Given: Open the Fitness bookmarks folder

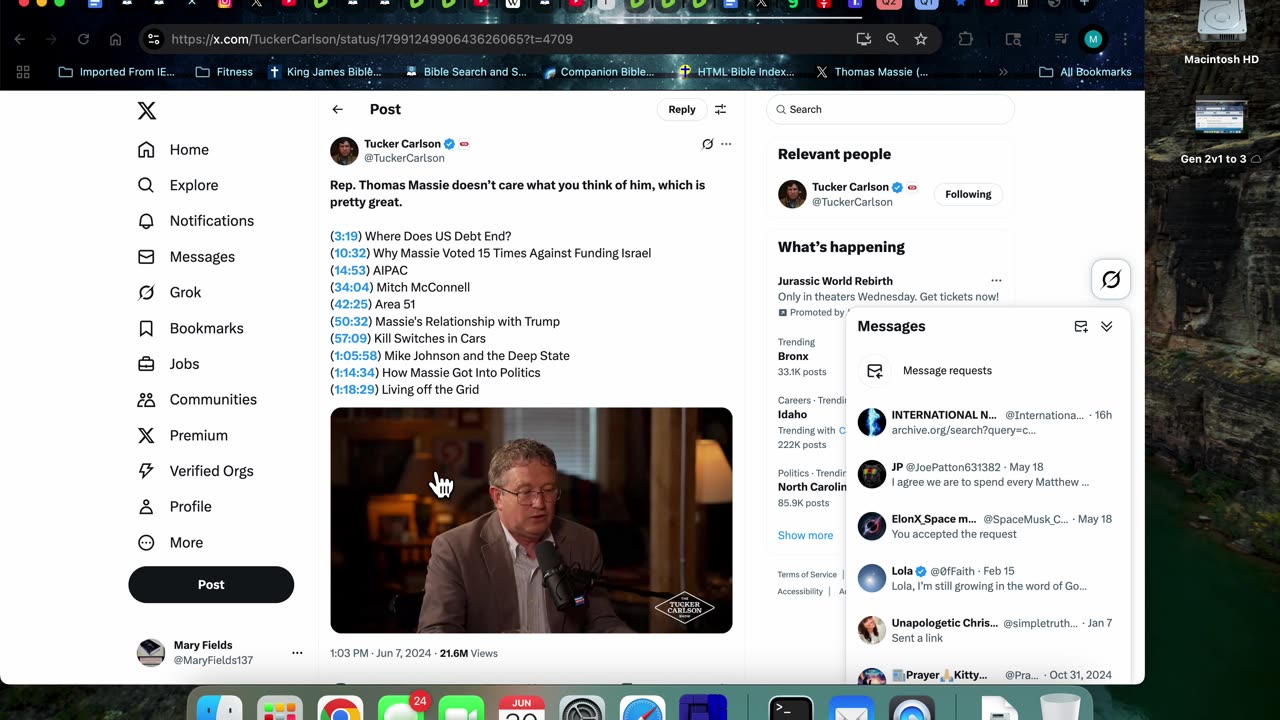Looking at the screenshot, I should point(224,72).
